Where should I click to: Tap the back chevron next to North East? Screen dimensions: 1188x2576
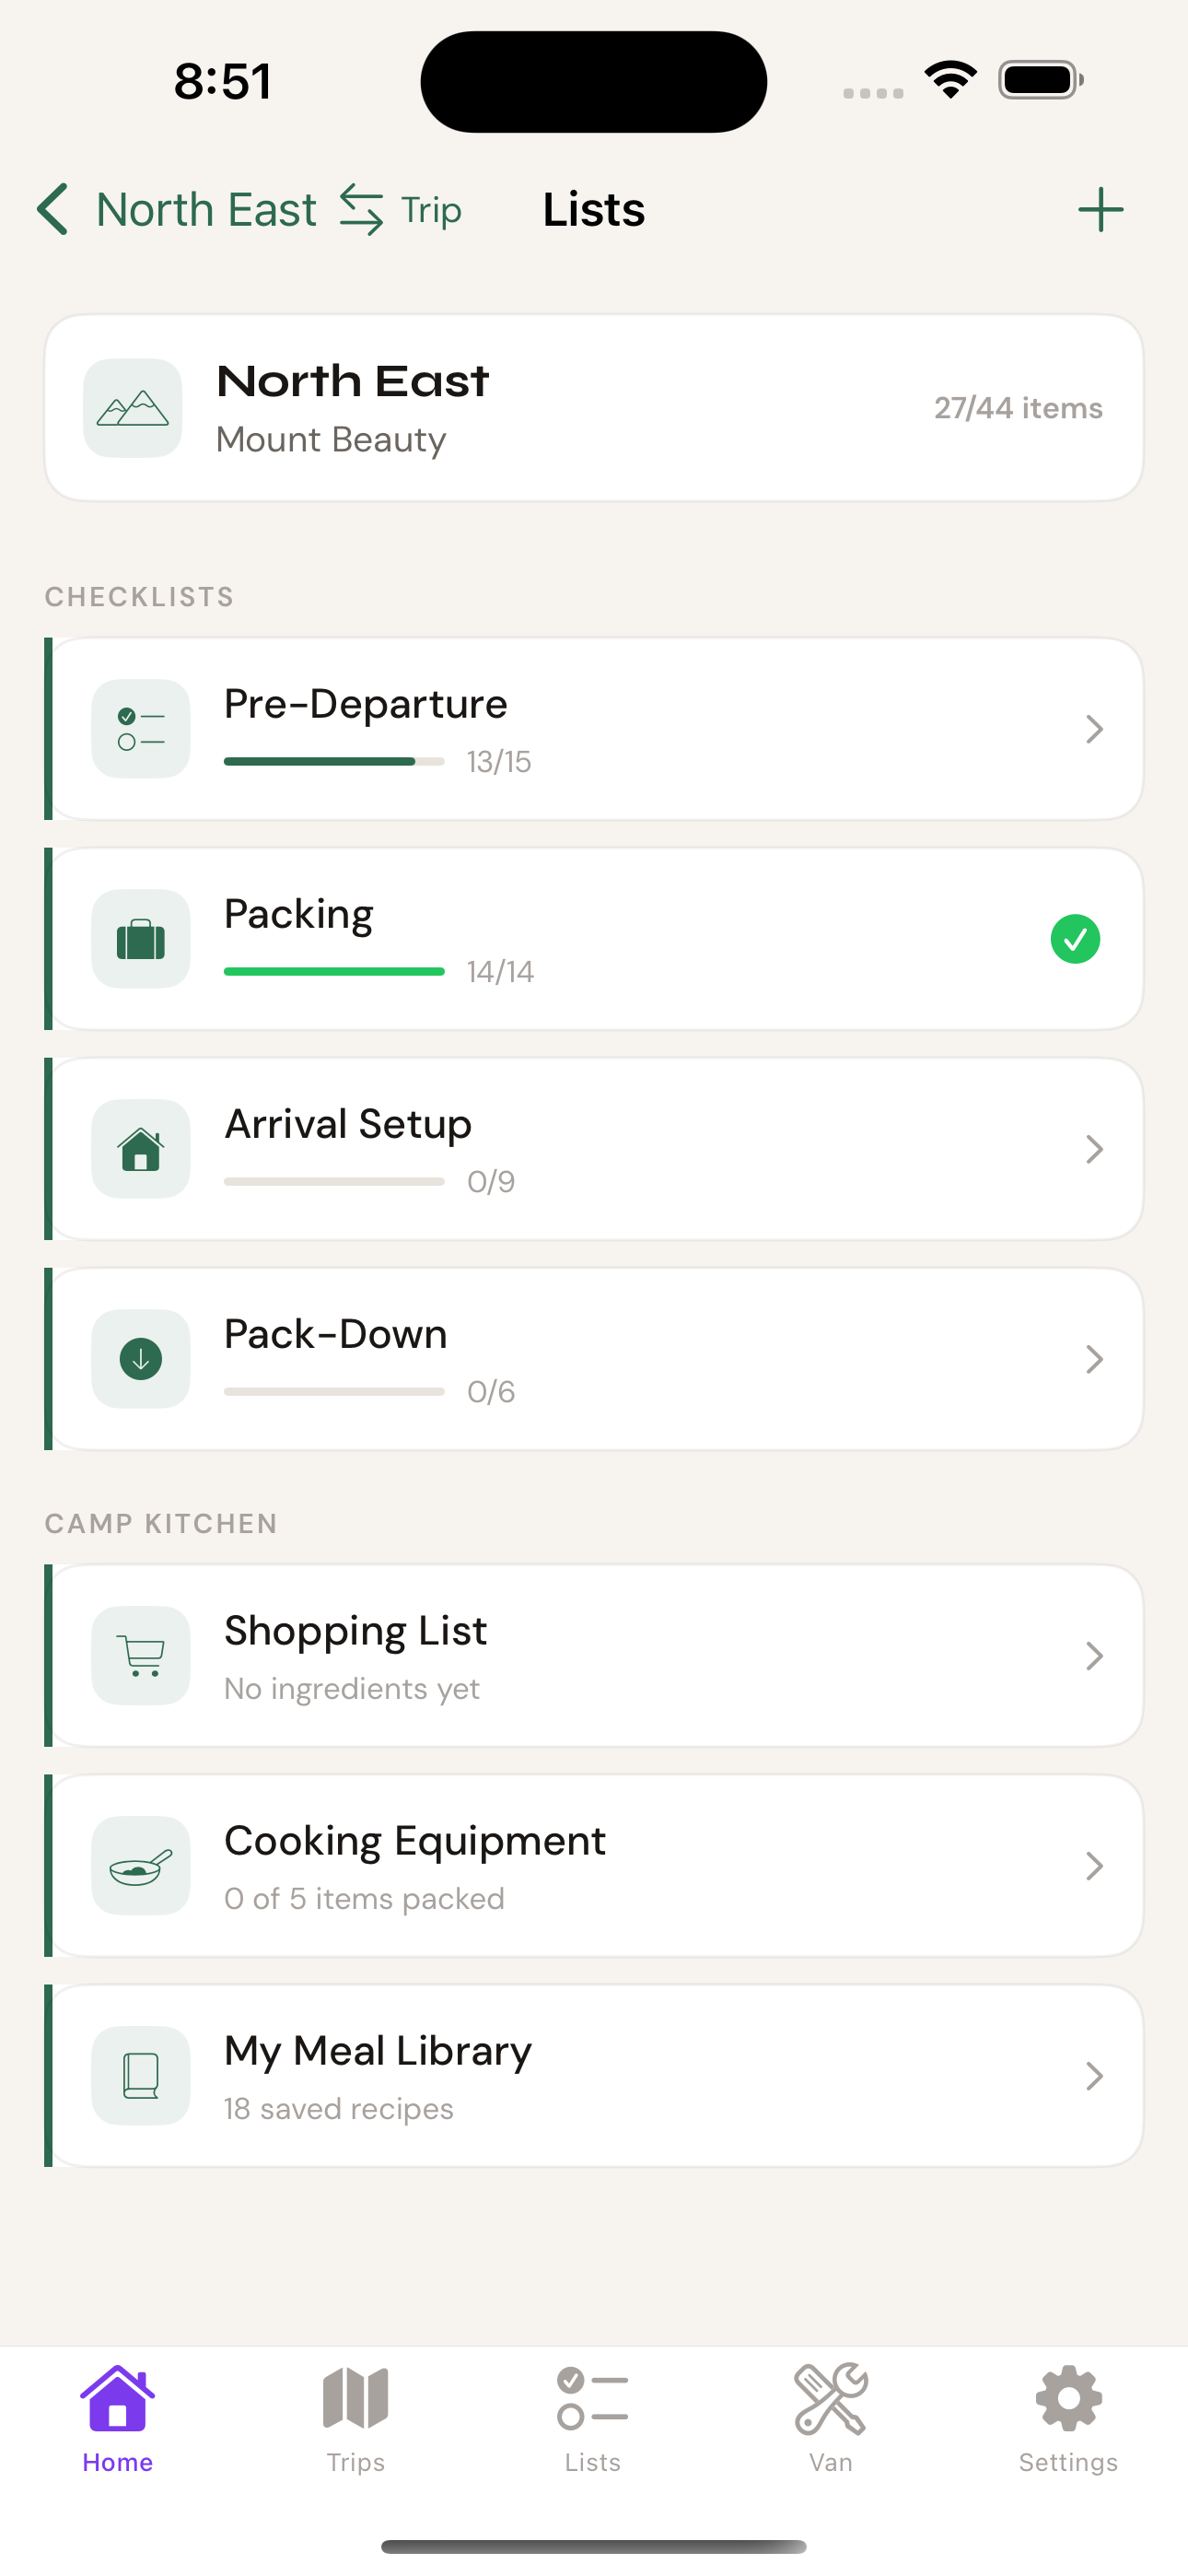[53, 210]
